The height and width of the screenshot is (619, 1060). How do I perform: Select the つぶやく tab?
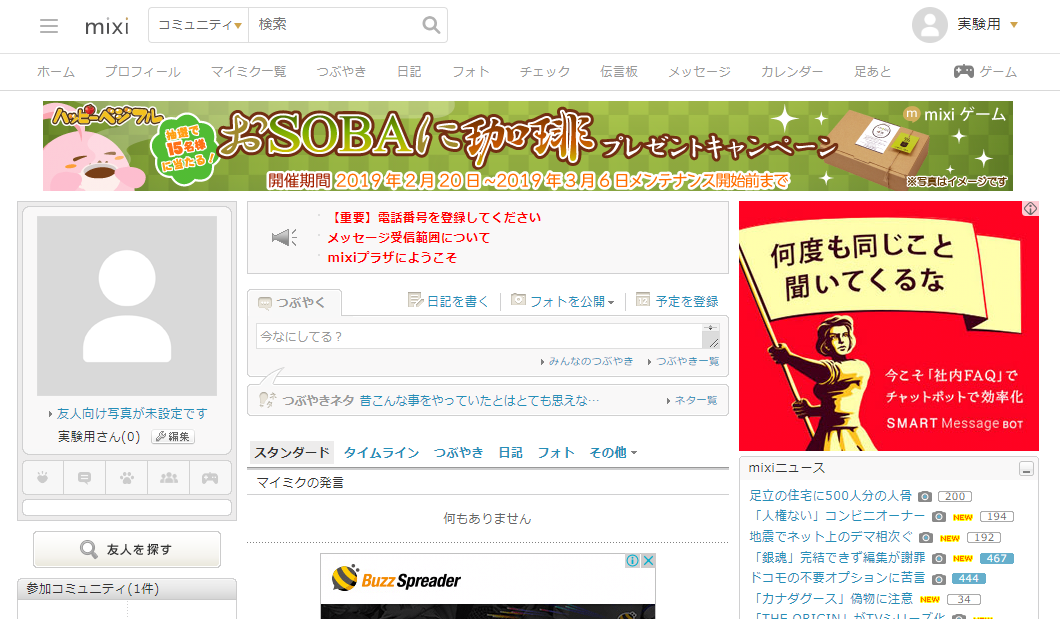[294, 303]
